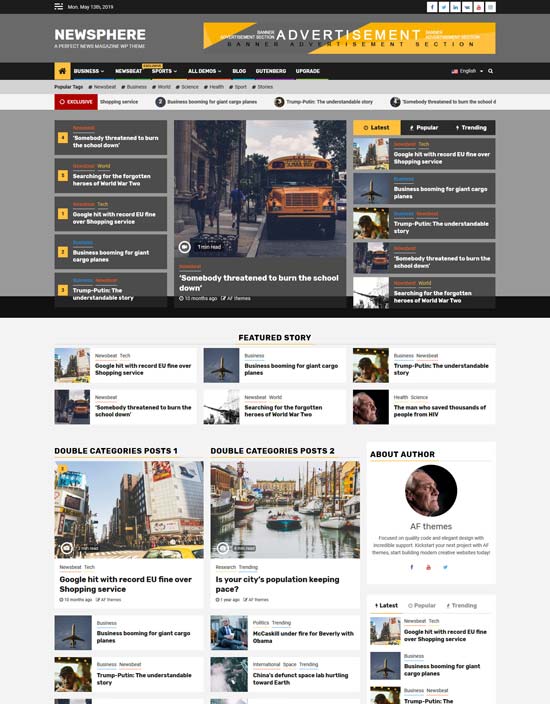Click the red Exclusive ticker label
550x704 pixels.
pos(76,102)
